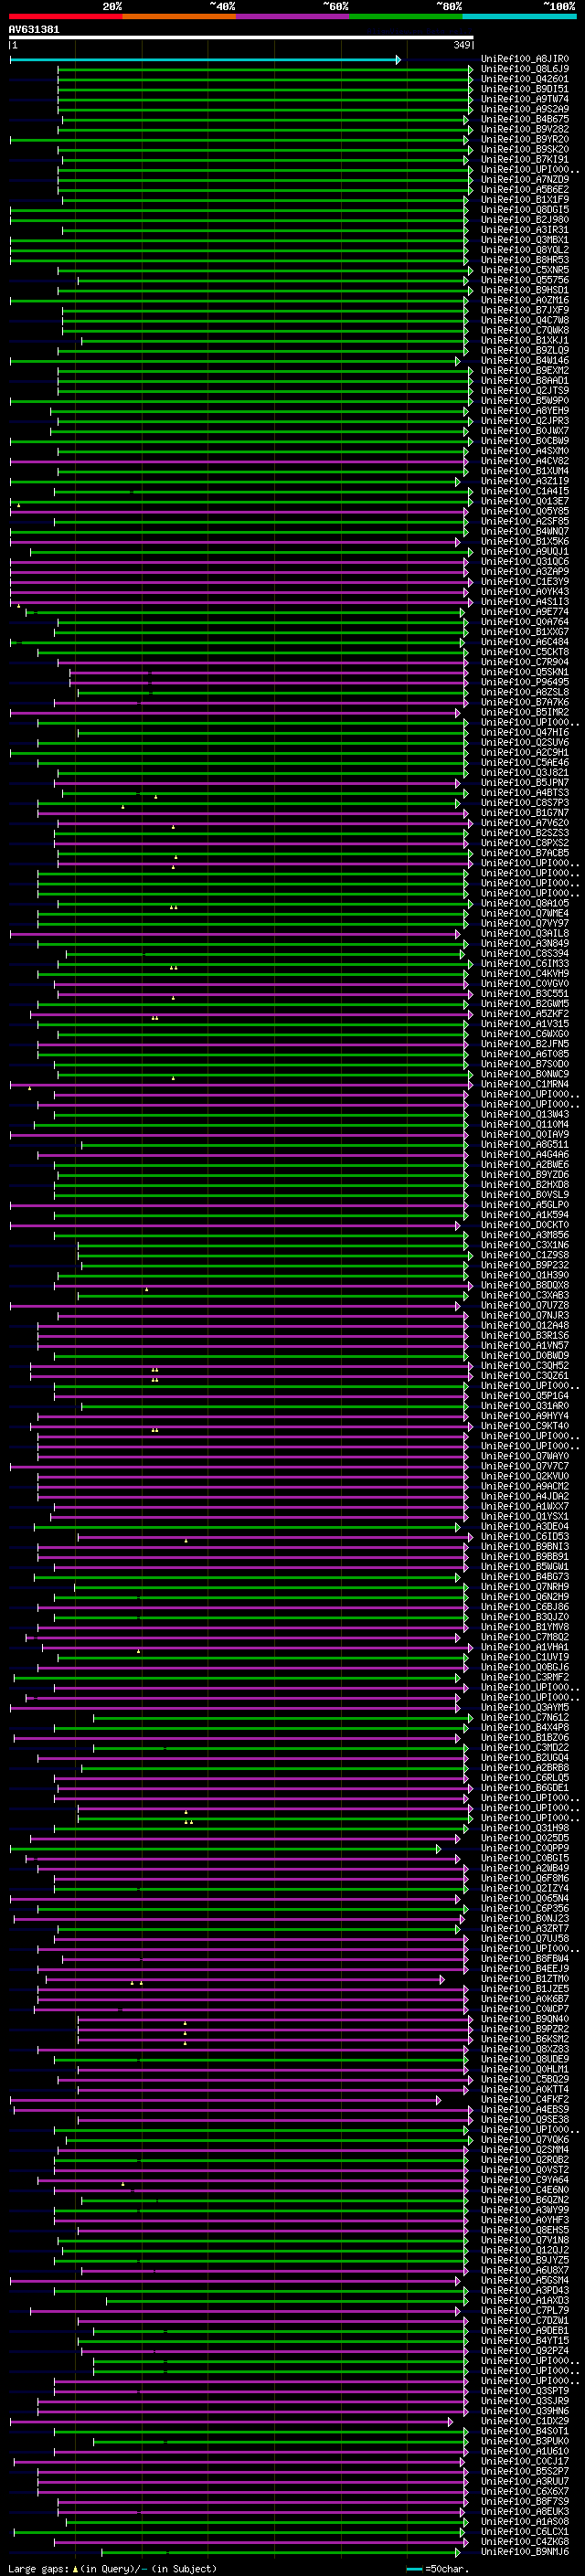The width and height of the screenshot is (585, 2576).
Task: Click the UniRef100_B9HSD1 label
Action: click(524, 290)
